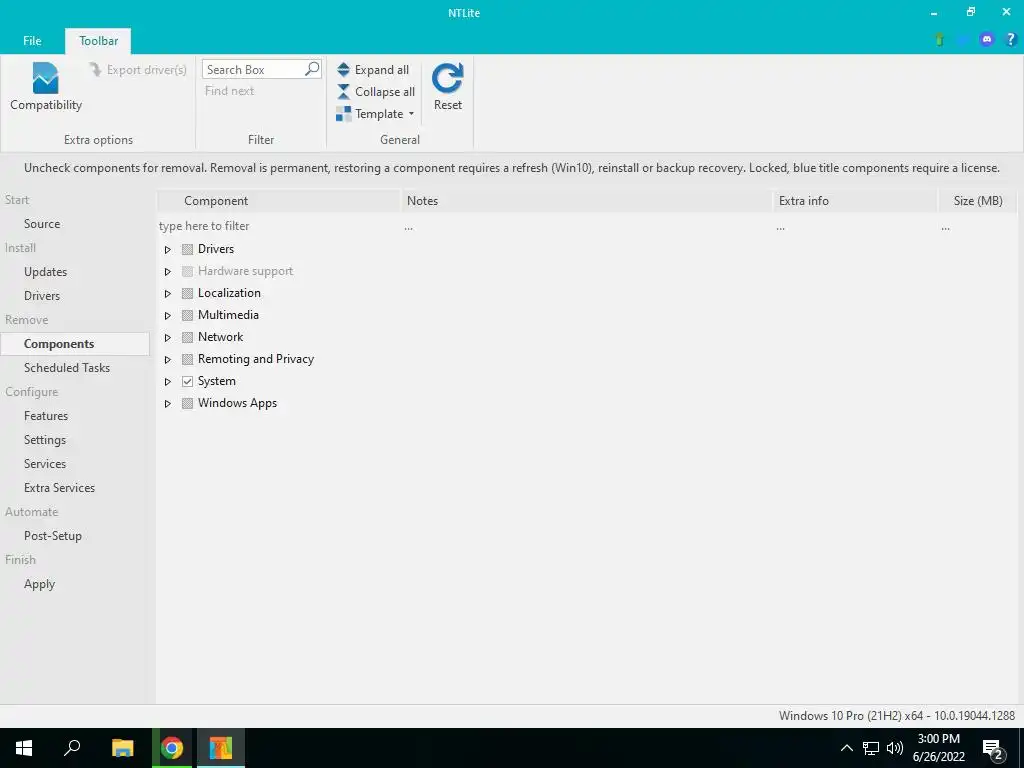The width and height of the screenshot is (1024, 768).
Task: Click the Expand all button
Action: click(373, 70)
